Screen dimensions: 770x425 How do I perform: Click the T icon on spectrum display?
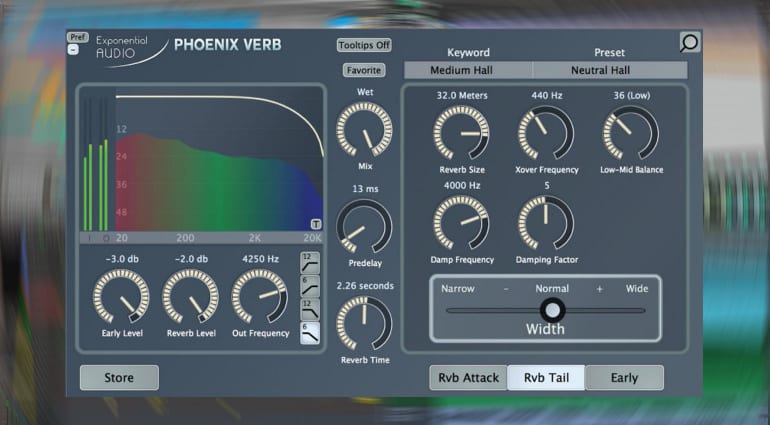pyautogui.click(x=316, y=224)
